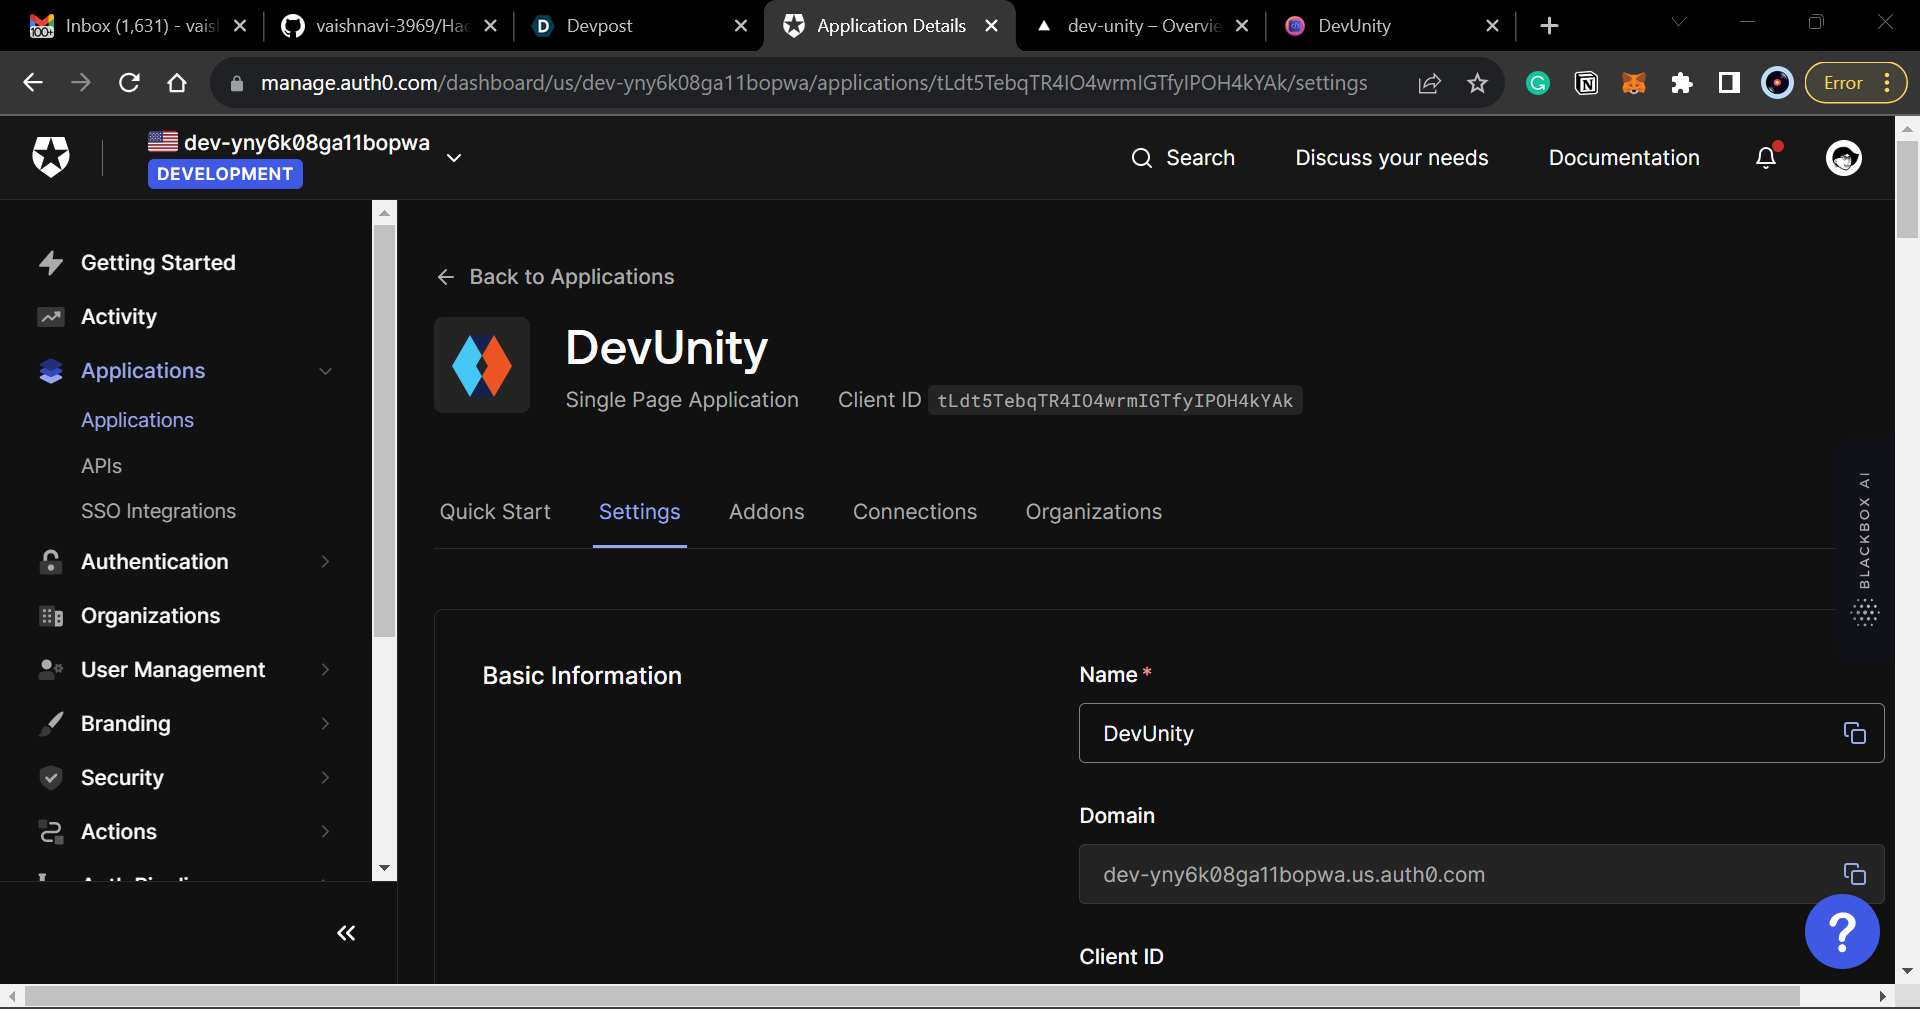The width and height of the screenshot is (1920, 1009).
Task: Click the Name input field
Action: [1481, 733]
